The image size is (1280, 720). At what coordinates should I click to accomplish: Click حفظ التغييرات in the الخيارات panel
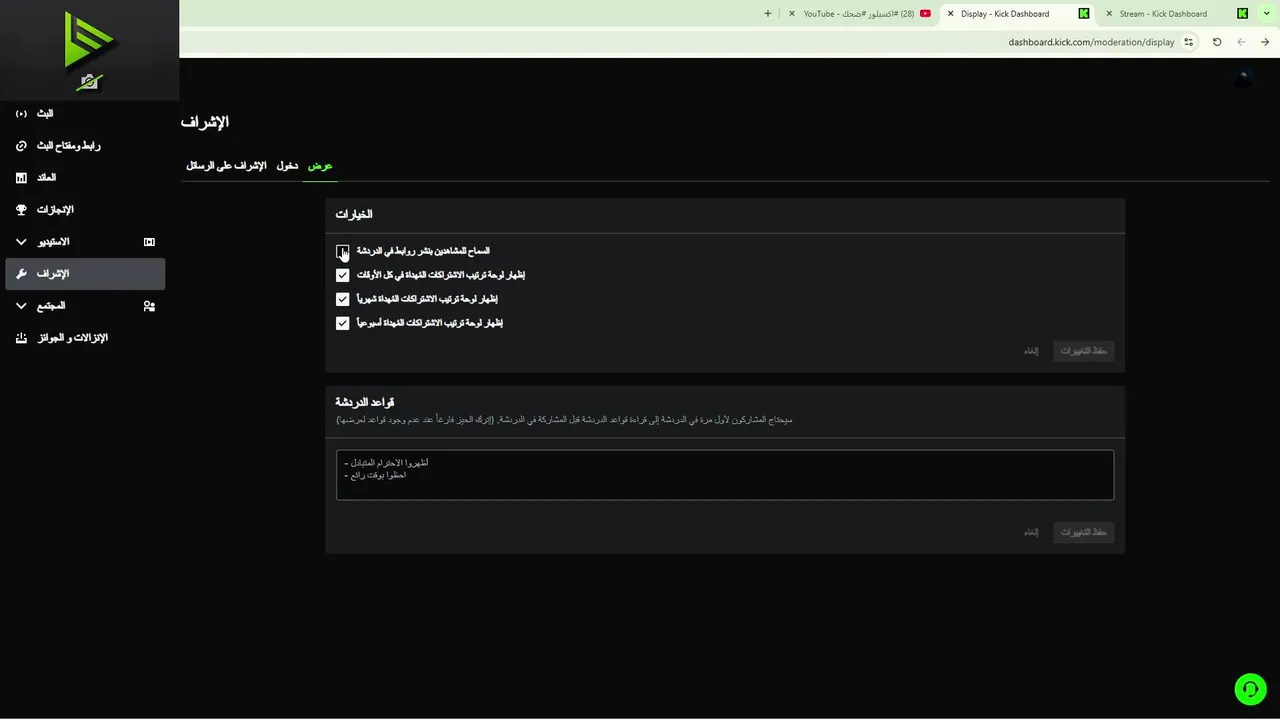(1084, 351)
